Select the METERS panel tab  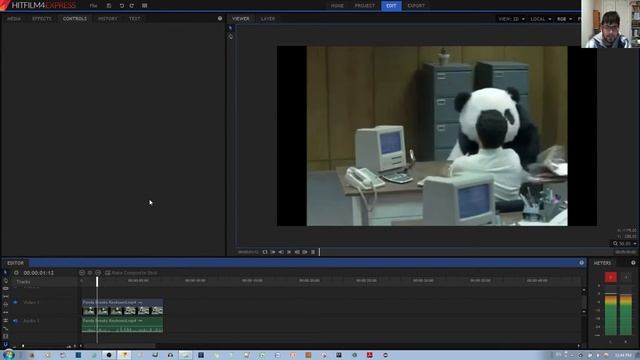602,263
